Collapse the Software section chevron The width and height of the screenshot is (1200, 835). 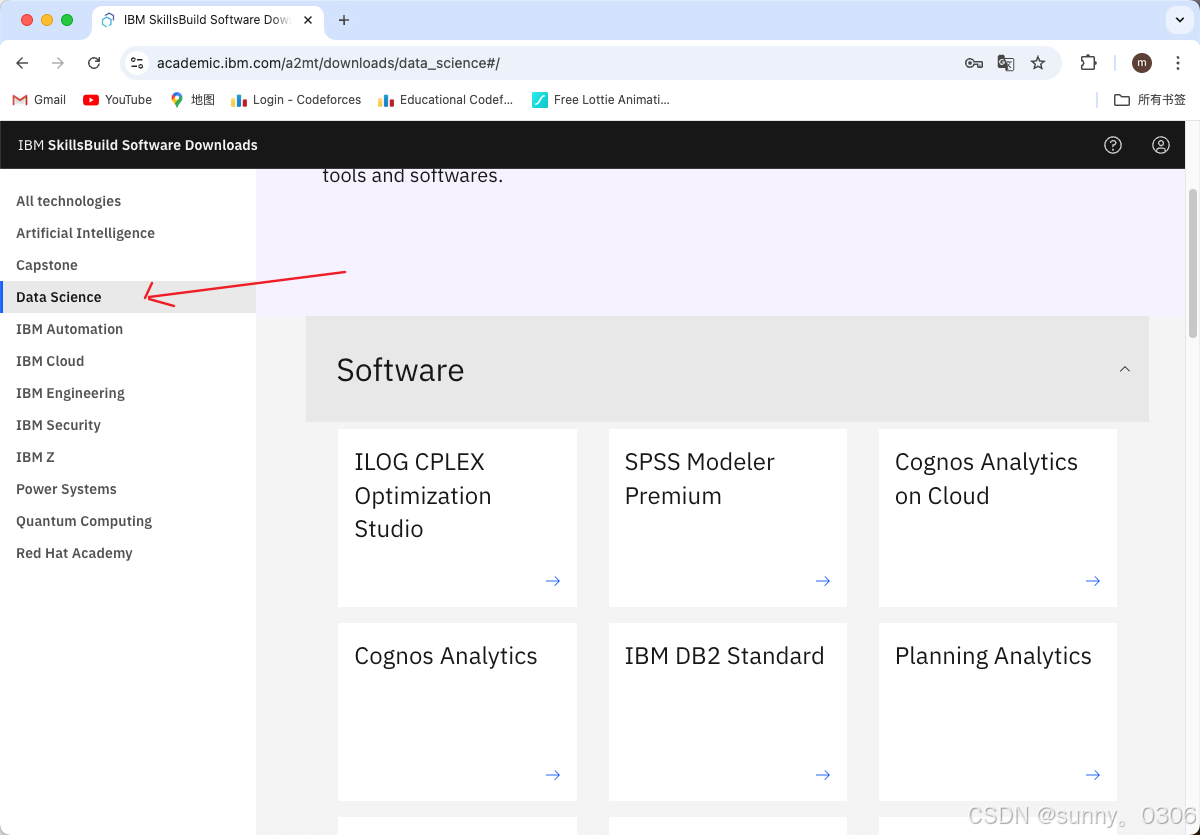click(1125, 369)
